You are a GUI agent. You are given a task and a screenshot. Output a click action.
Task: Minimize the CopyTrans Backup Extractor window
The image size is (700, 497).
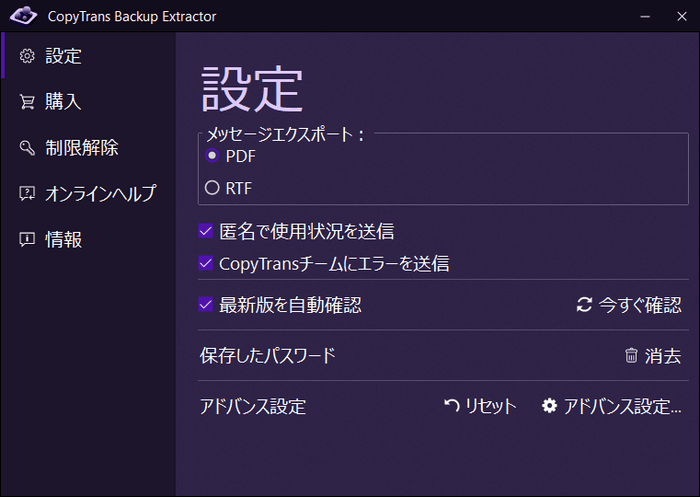tap(645, 17)
